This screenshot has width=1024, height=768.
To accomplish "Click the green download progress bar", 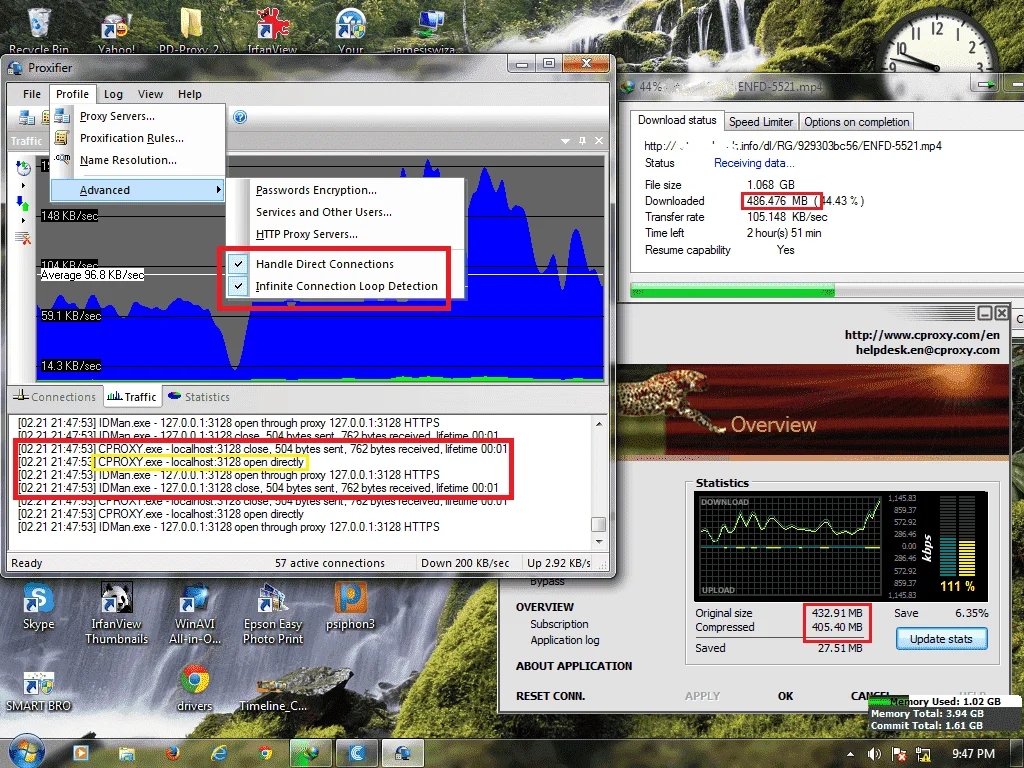I will tap(732, 291).
